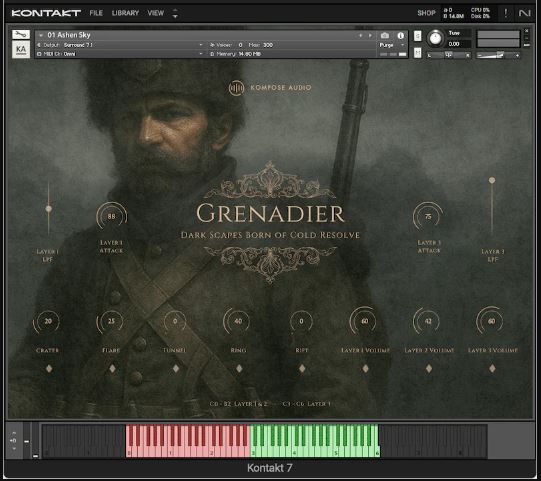The width and height of the screenshot is (541, 481).
Task: Expand the 01 Ashen Sky instrument dropdown arrow
Action: pyautogui.click(x=41, y=35)
